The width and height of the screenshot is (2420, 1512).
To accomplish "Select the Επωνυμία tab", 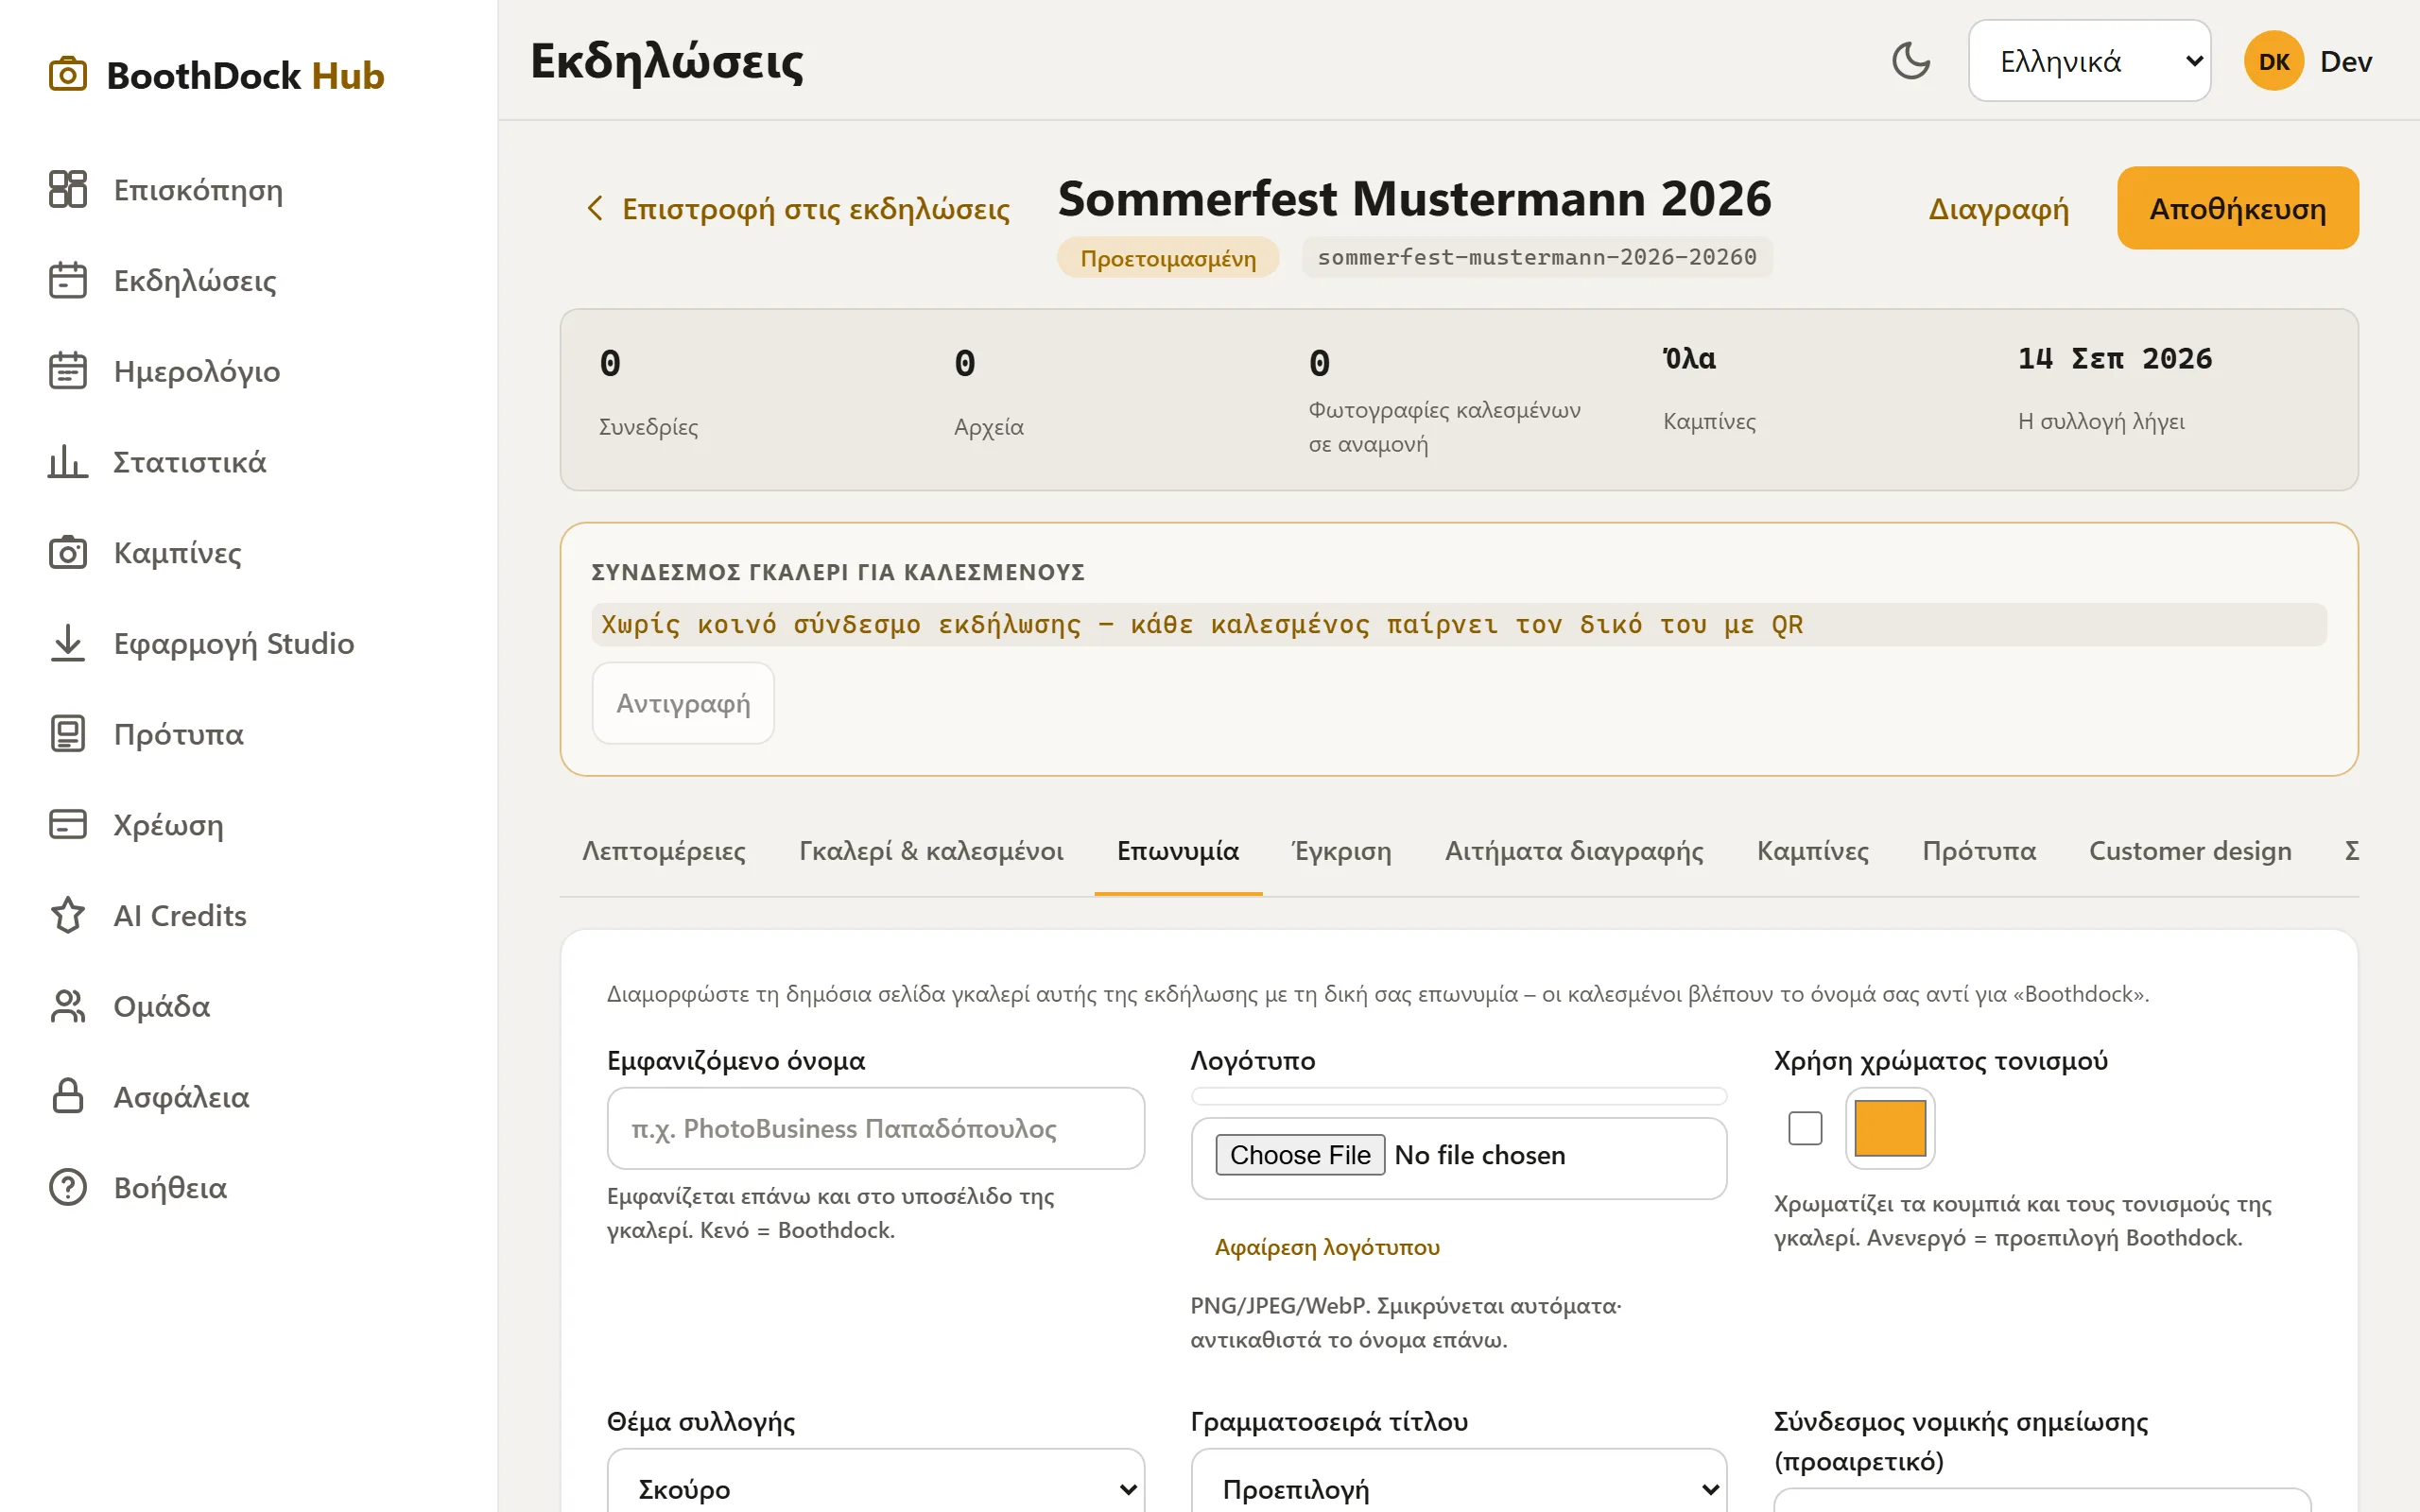I will tap(1178, 851).
